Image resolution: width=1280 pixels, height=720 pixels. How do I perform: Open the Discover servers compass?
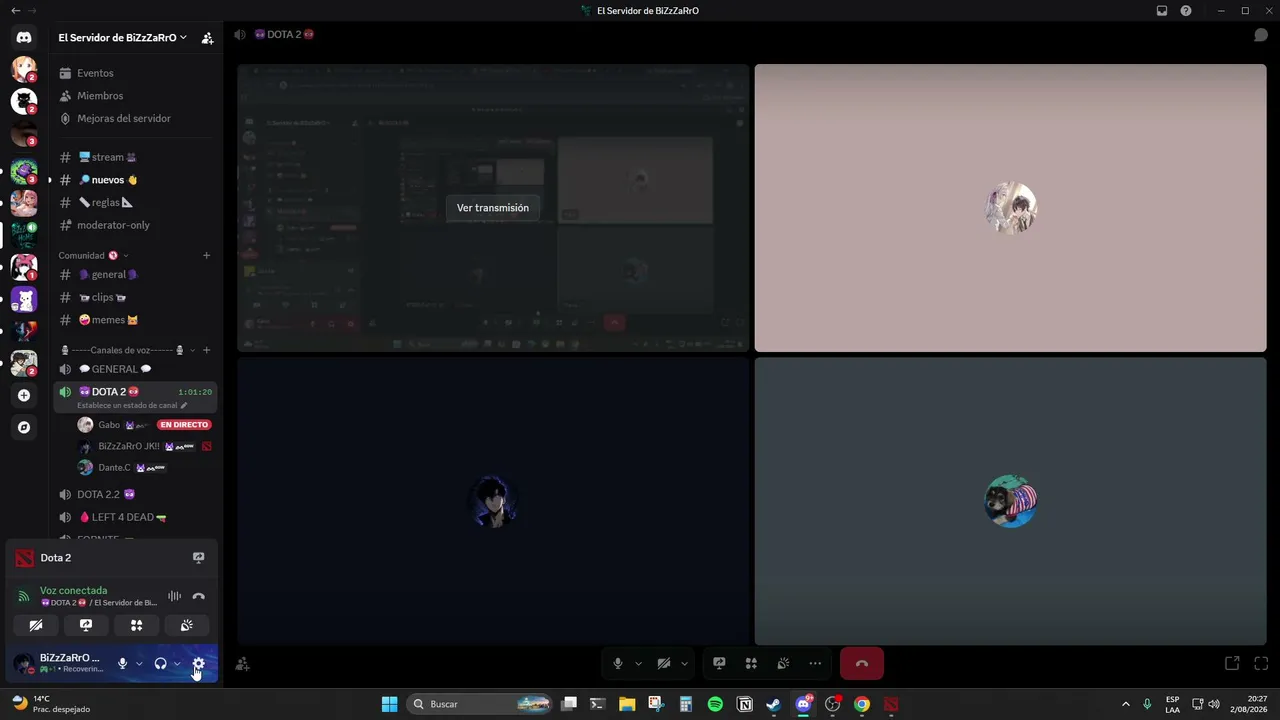[24, 427]
